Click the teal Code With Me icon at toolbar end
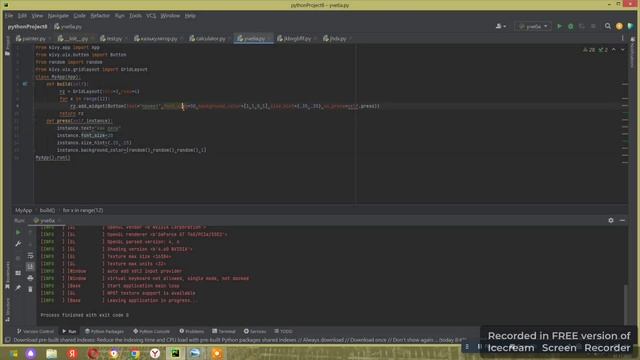The width and height of the screenshot is (640, 360). (630, 26)
